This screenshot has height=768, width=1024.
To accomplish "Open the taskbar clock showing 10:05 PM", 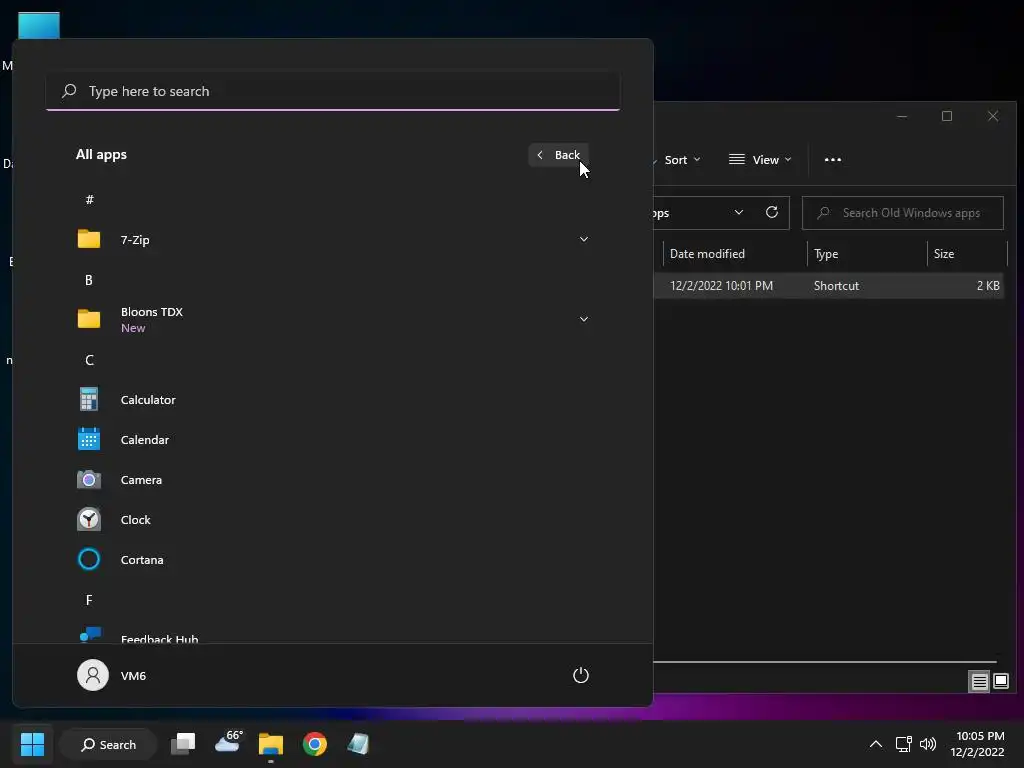I will point(978,744).
